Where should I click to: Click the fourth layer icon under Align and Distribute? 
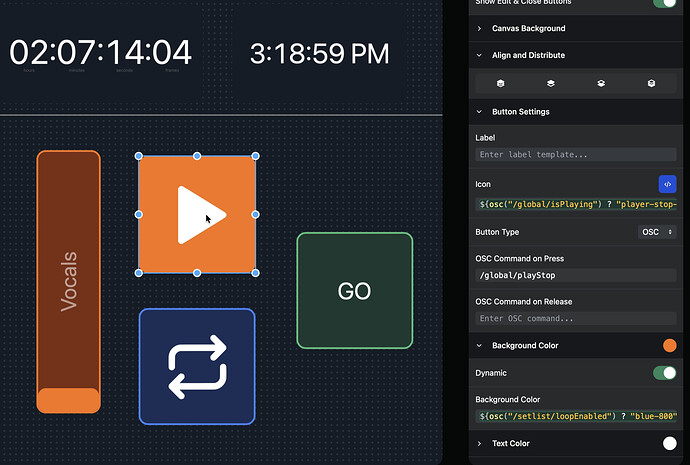coord(651,84)
